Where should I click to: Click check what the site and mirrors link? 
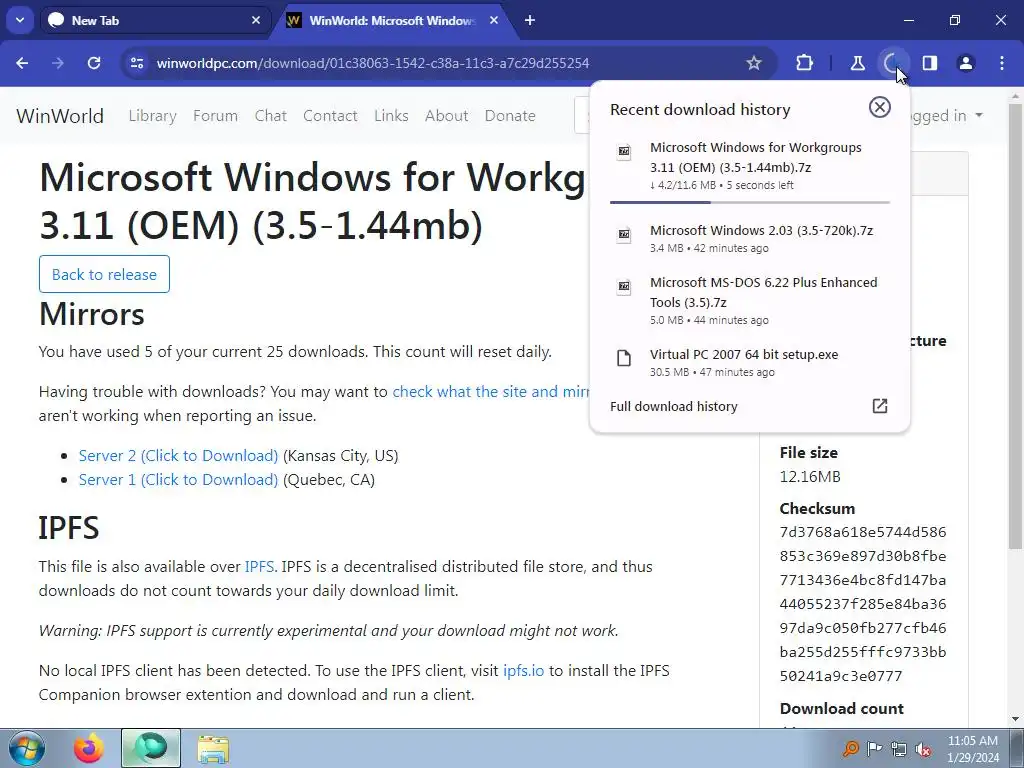coord(491,391)
